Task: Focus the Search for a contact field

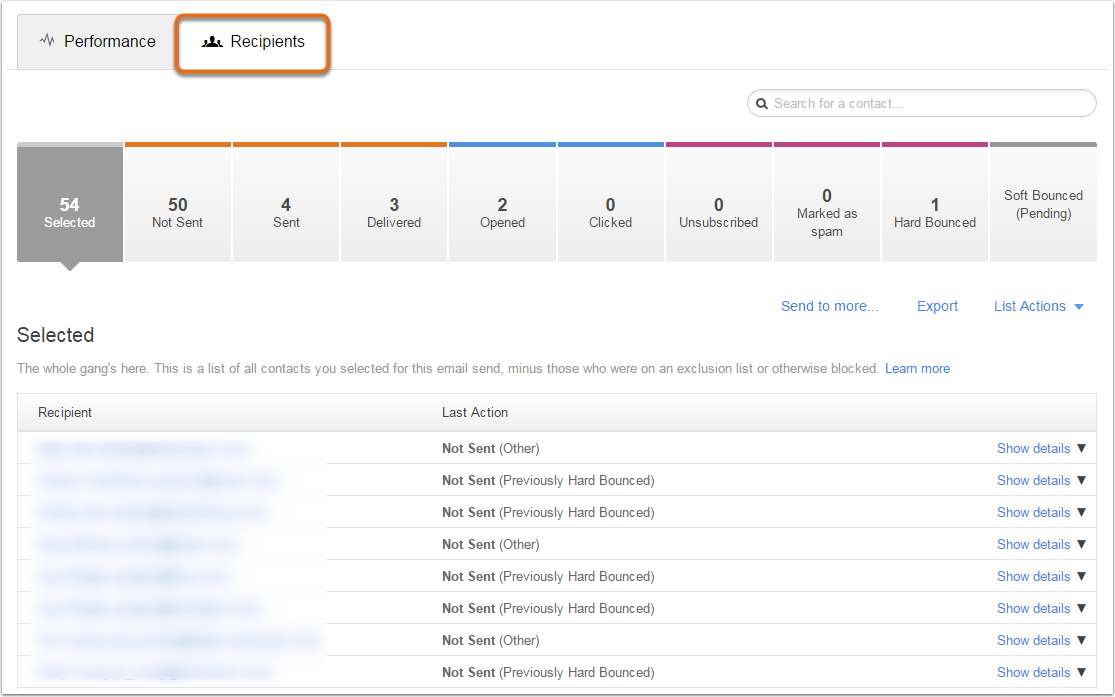Action: [922, 103]
